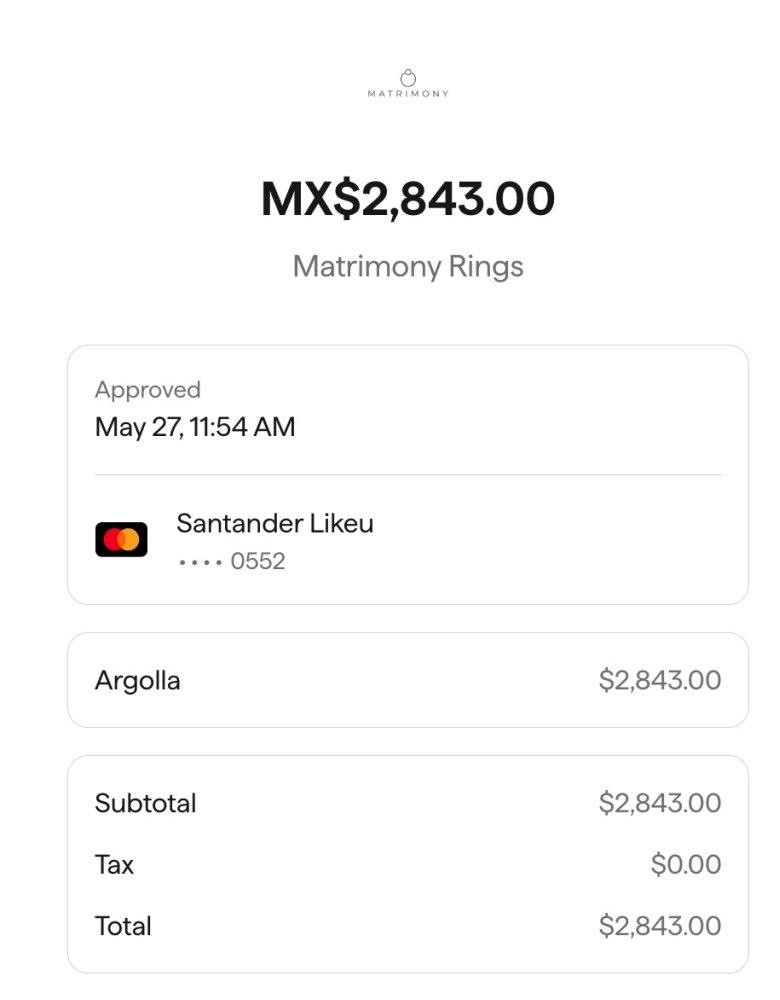Click the Argolla price of $2,843.00

tap(660, 681)
